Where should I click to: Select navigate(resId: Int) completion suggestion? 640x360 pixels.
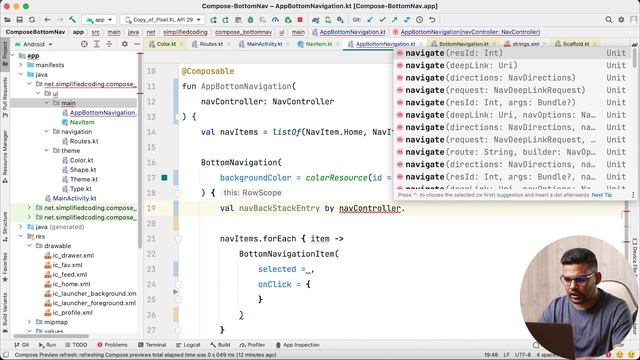pos(513,53)
